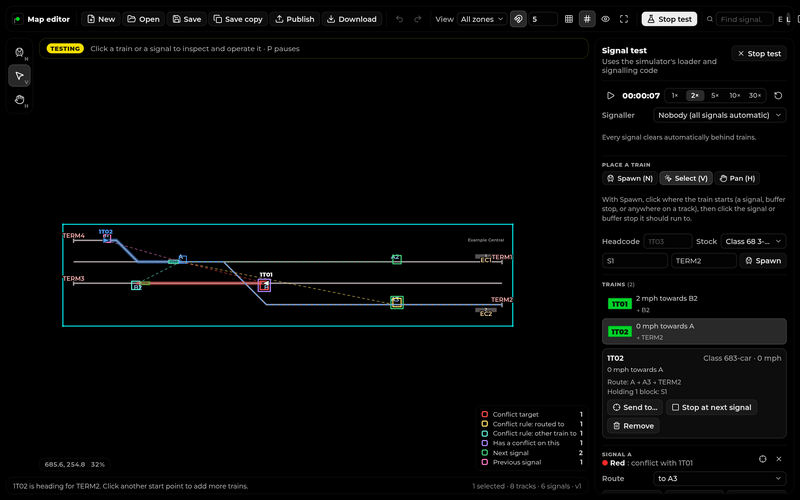This screenshot has width=800, height=500.
Task: Click the Previous signal pink legend swatch
Action: point(485,462)
